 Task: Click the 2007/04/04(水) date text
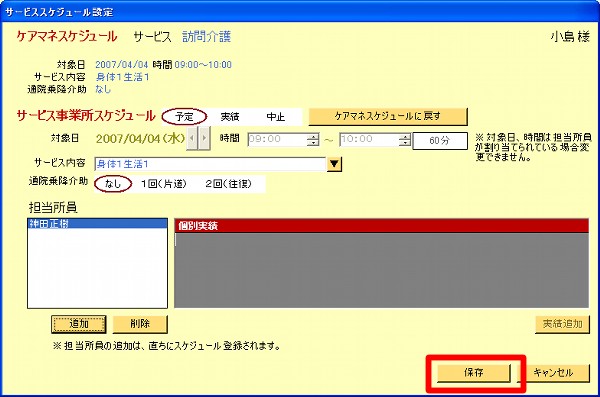140,139
